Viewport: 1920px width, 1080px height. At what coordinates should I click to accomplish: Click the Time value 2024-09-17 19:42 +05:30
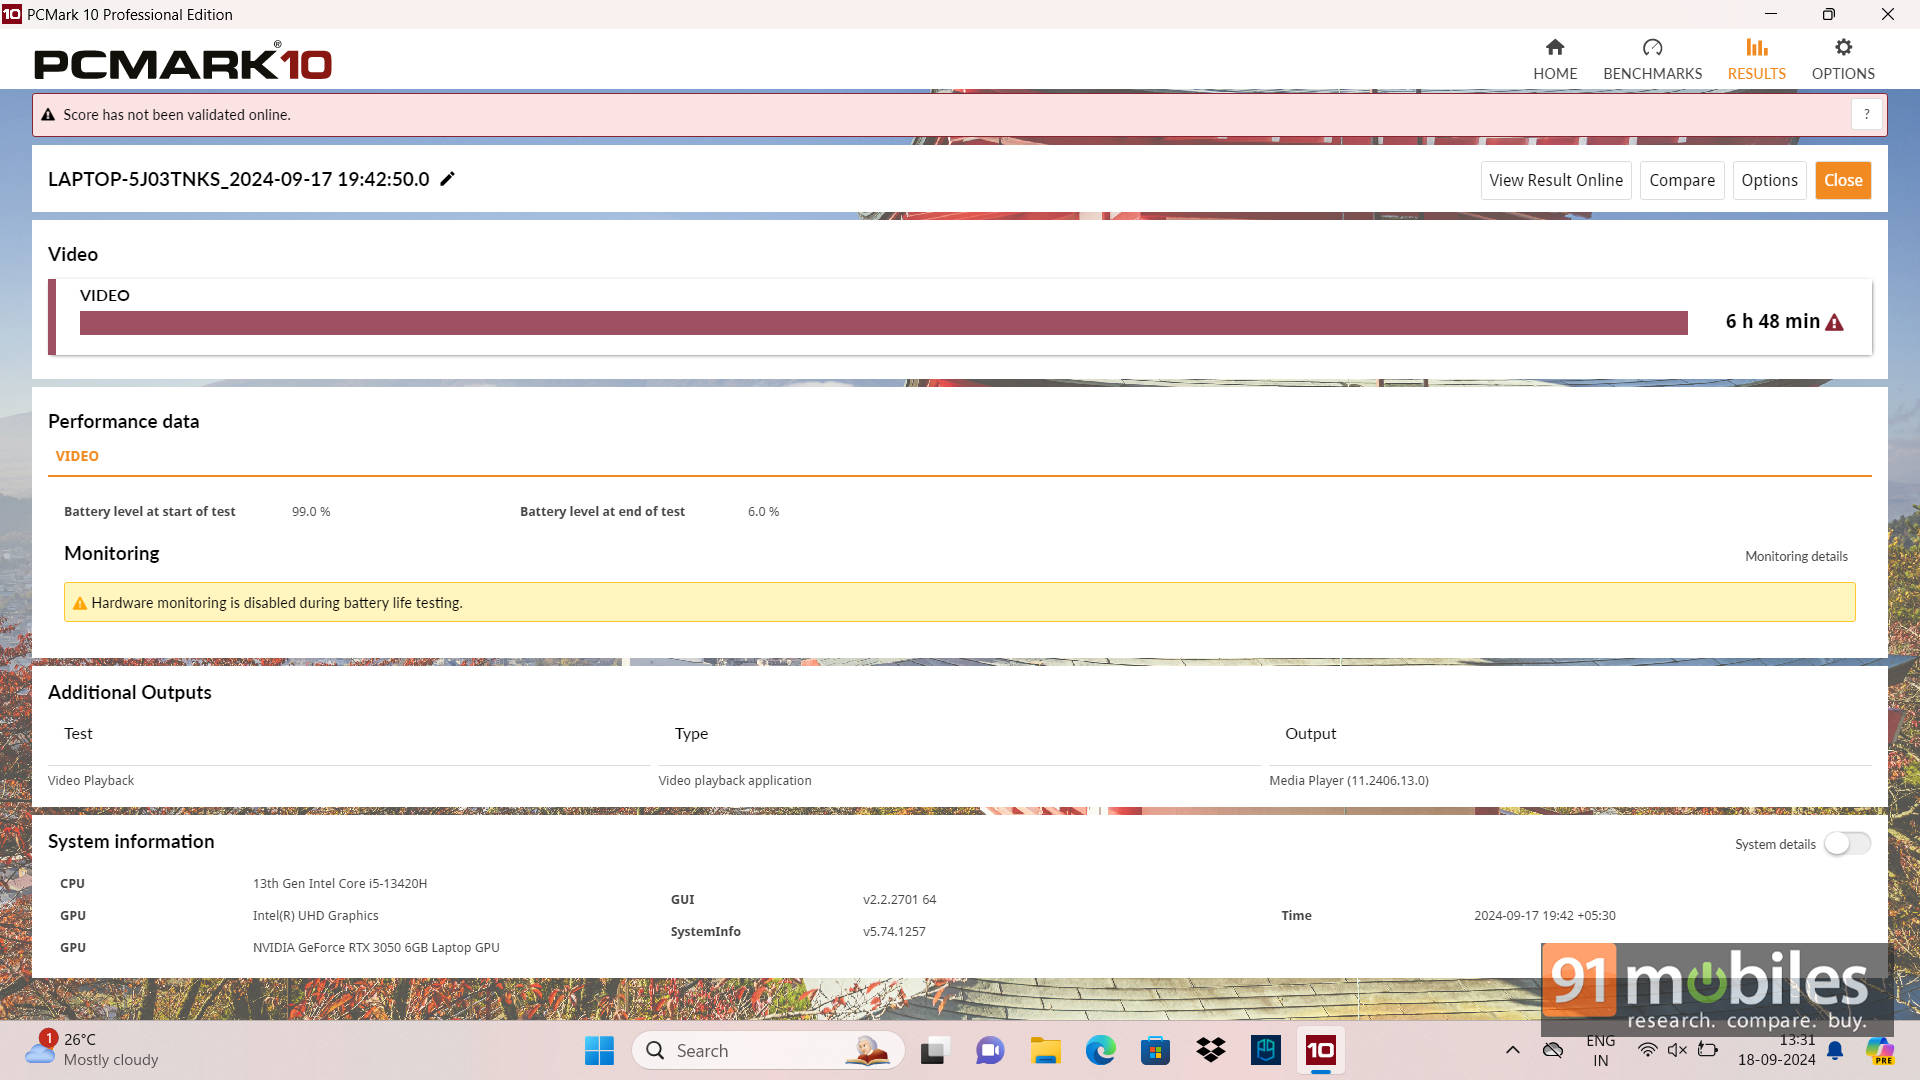pyautogui.click(x=1545, y=915)
